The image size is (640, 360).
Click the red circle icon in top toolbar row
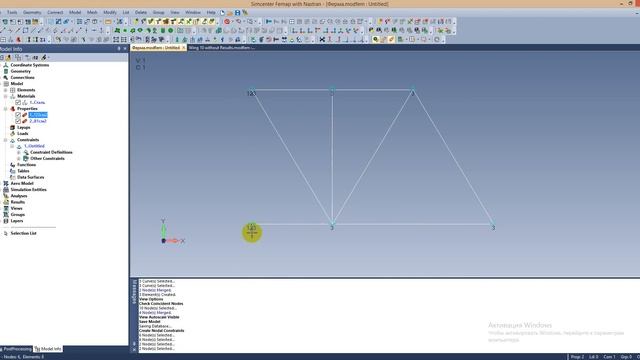(227, 22)
